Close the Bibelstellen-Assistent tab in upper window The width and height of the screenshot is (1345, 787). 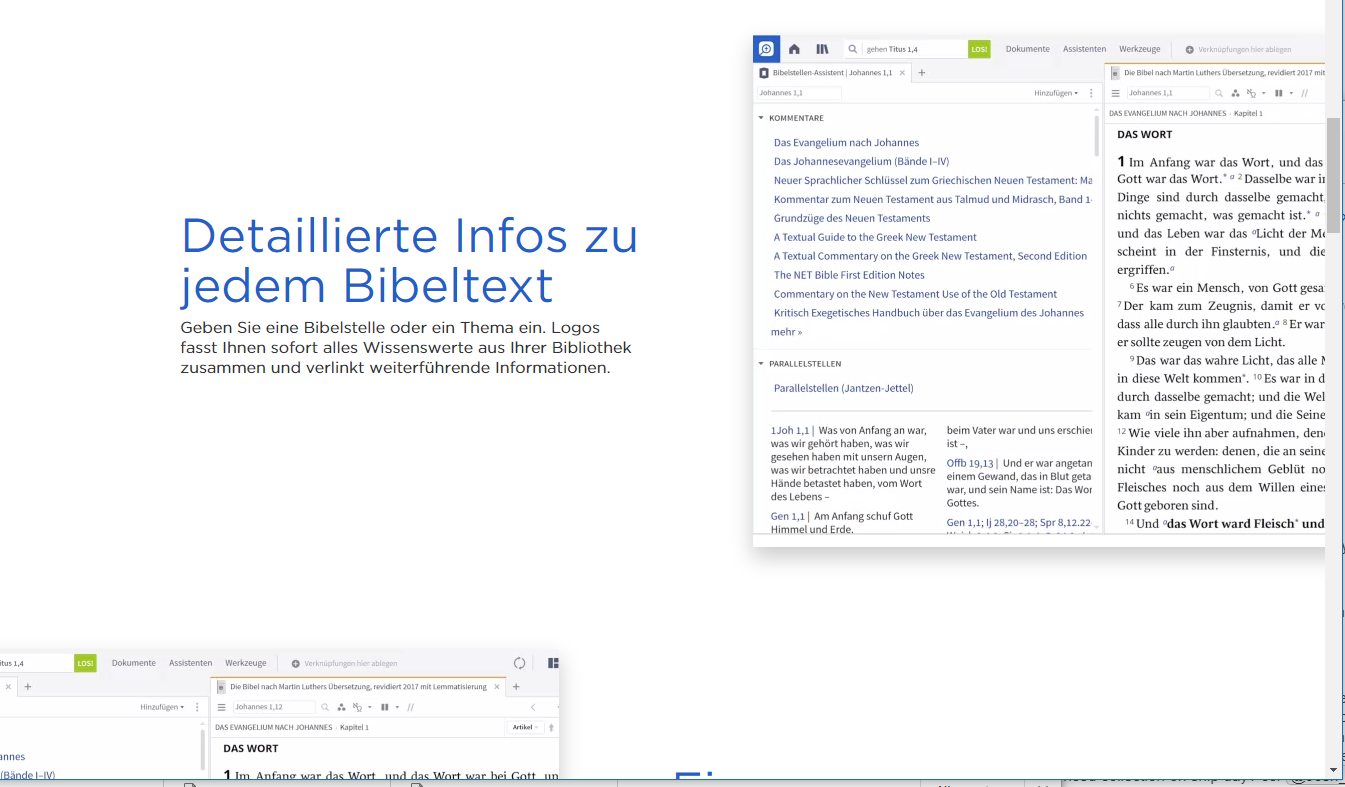(902, 73)
